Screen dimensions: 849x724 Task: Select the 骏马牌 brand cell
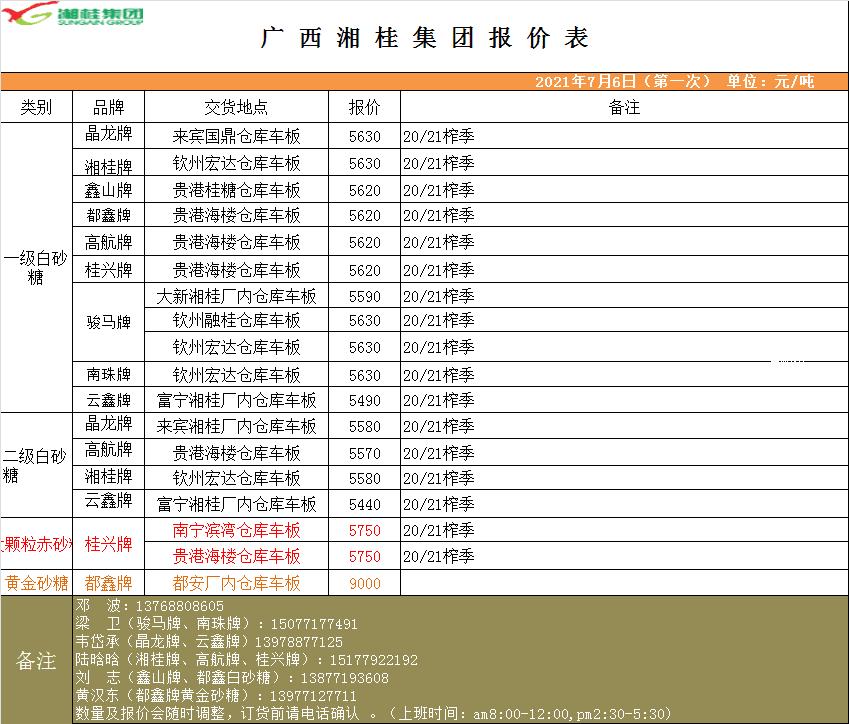(108, 322)
